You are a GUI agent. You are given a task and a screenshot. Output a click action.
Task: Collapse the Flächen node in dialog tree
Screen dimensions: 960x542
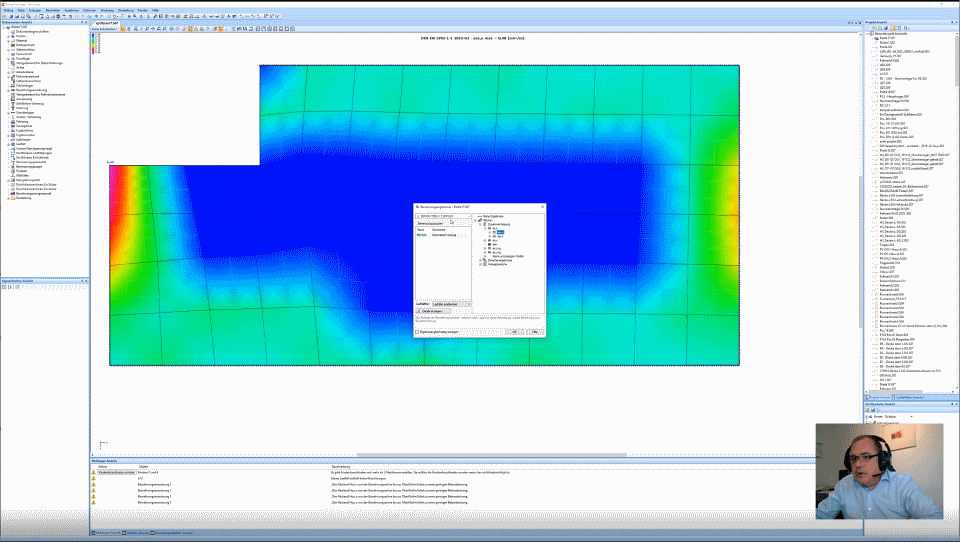(476, 220)
